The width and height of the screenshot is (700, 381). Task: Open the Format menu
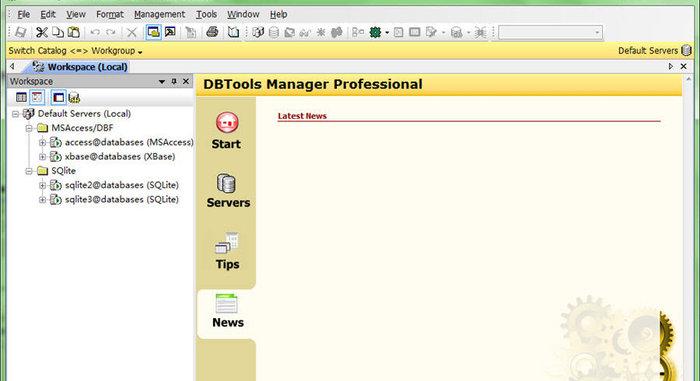[110, 14]
